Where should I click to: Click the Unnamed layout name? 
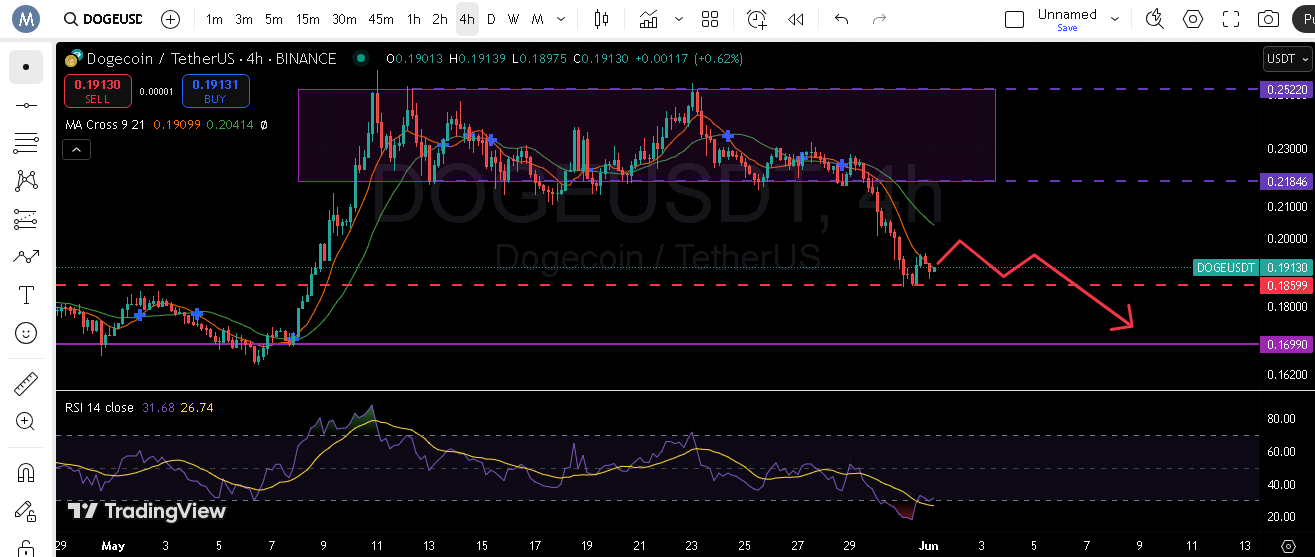tap(1067, 14)
